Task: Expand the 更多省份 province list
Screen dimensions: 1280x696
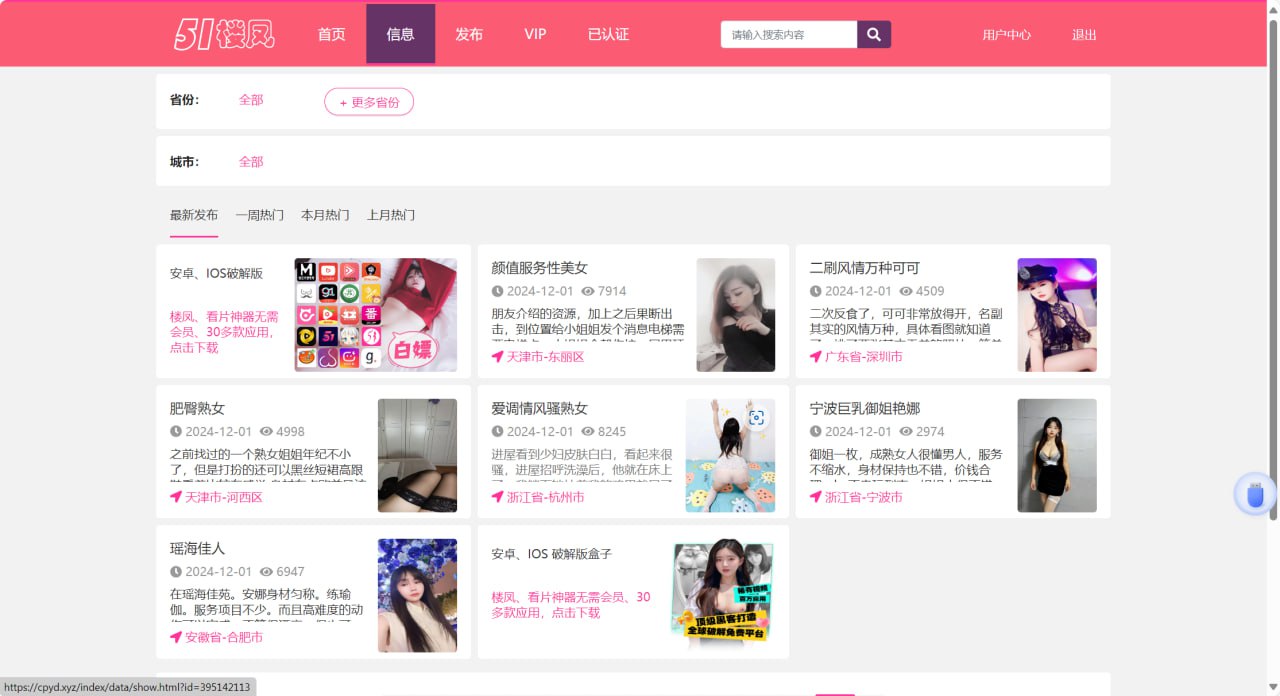Action: [x=369, y=102]
